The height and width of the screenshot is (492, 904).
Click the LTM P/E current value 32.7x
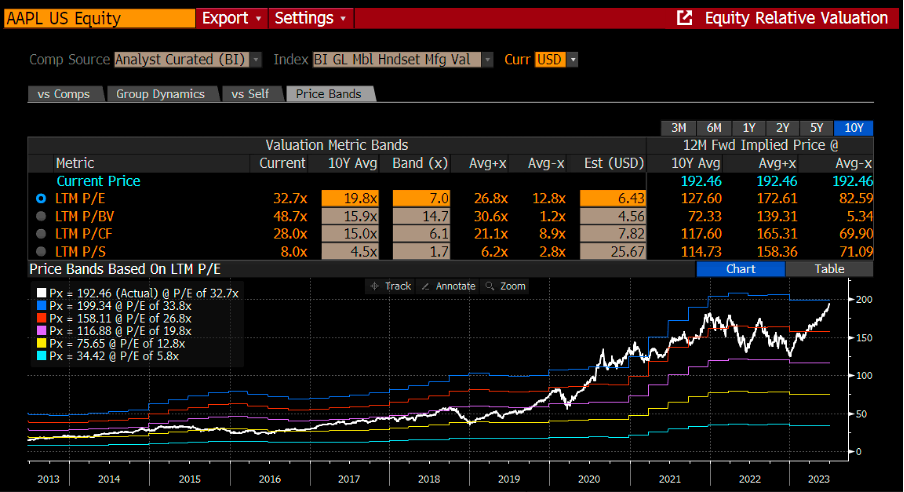[291, 198]
